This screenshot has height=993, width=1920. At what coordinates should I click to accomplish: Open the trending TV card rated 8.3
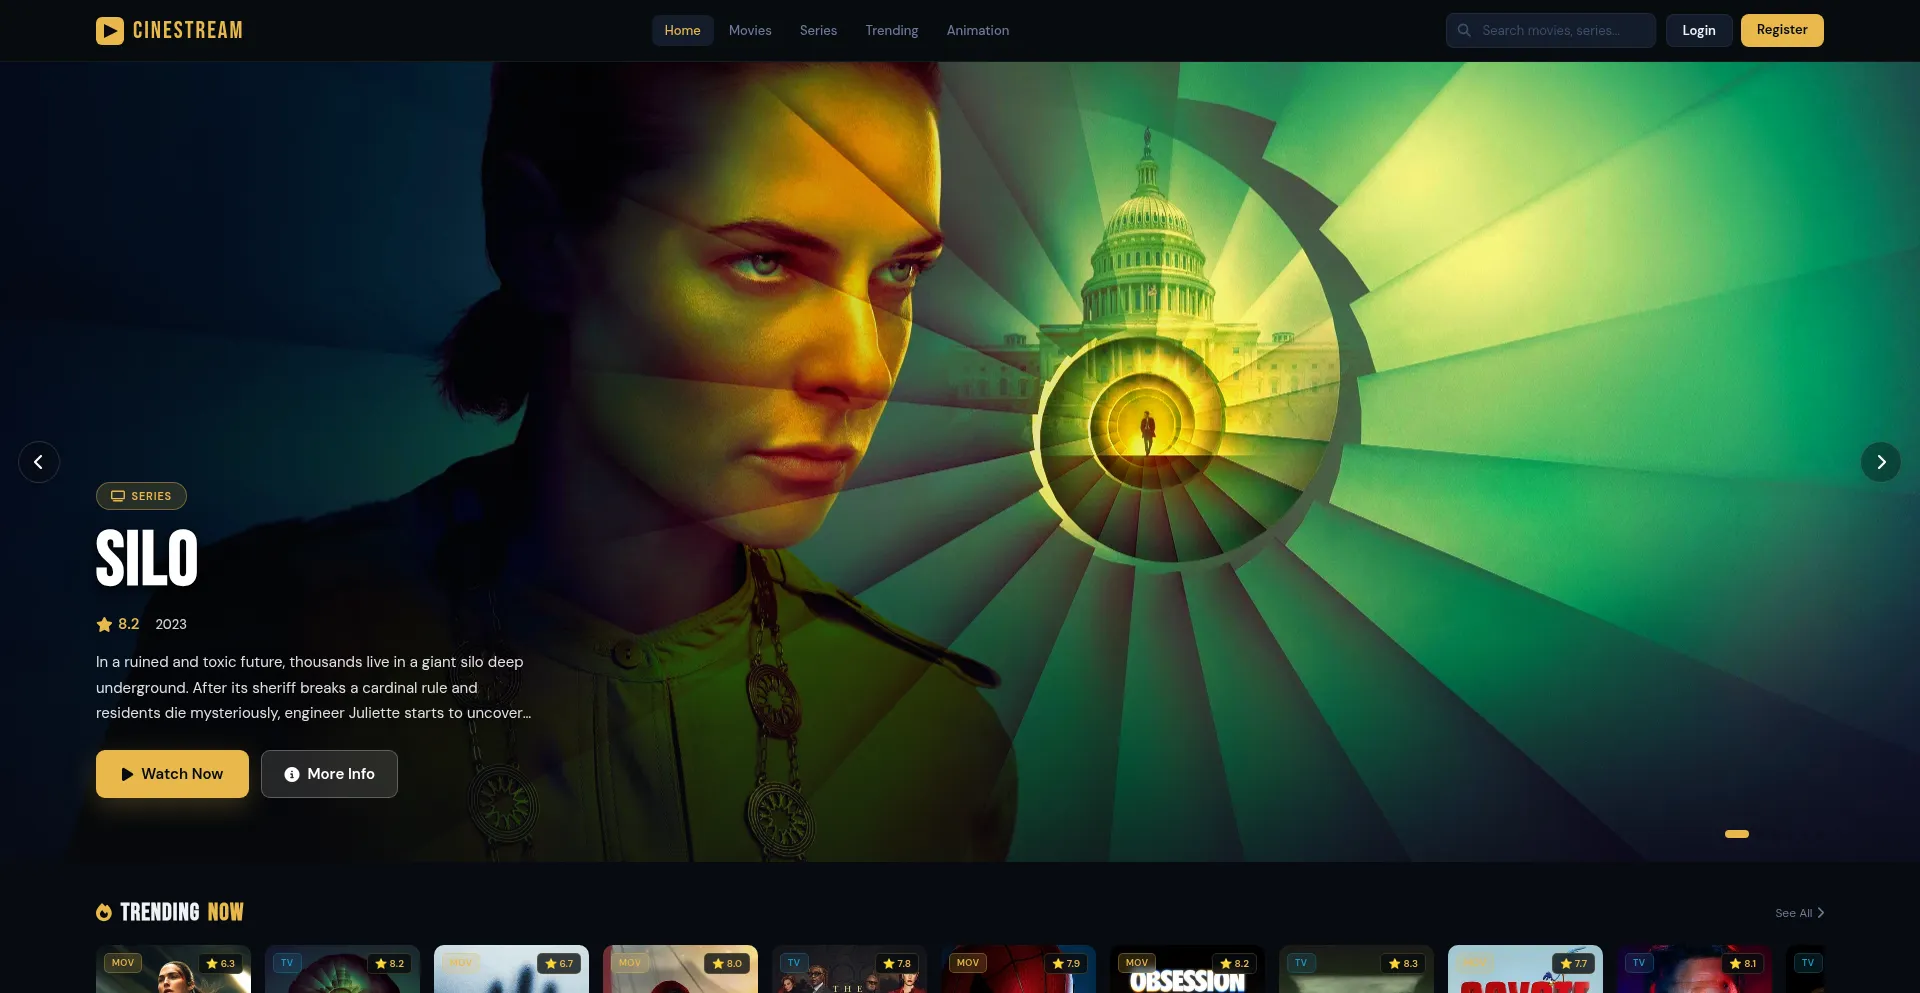point(1356,969)
